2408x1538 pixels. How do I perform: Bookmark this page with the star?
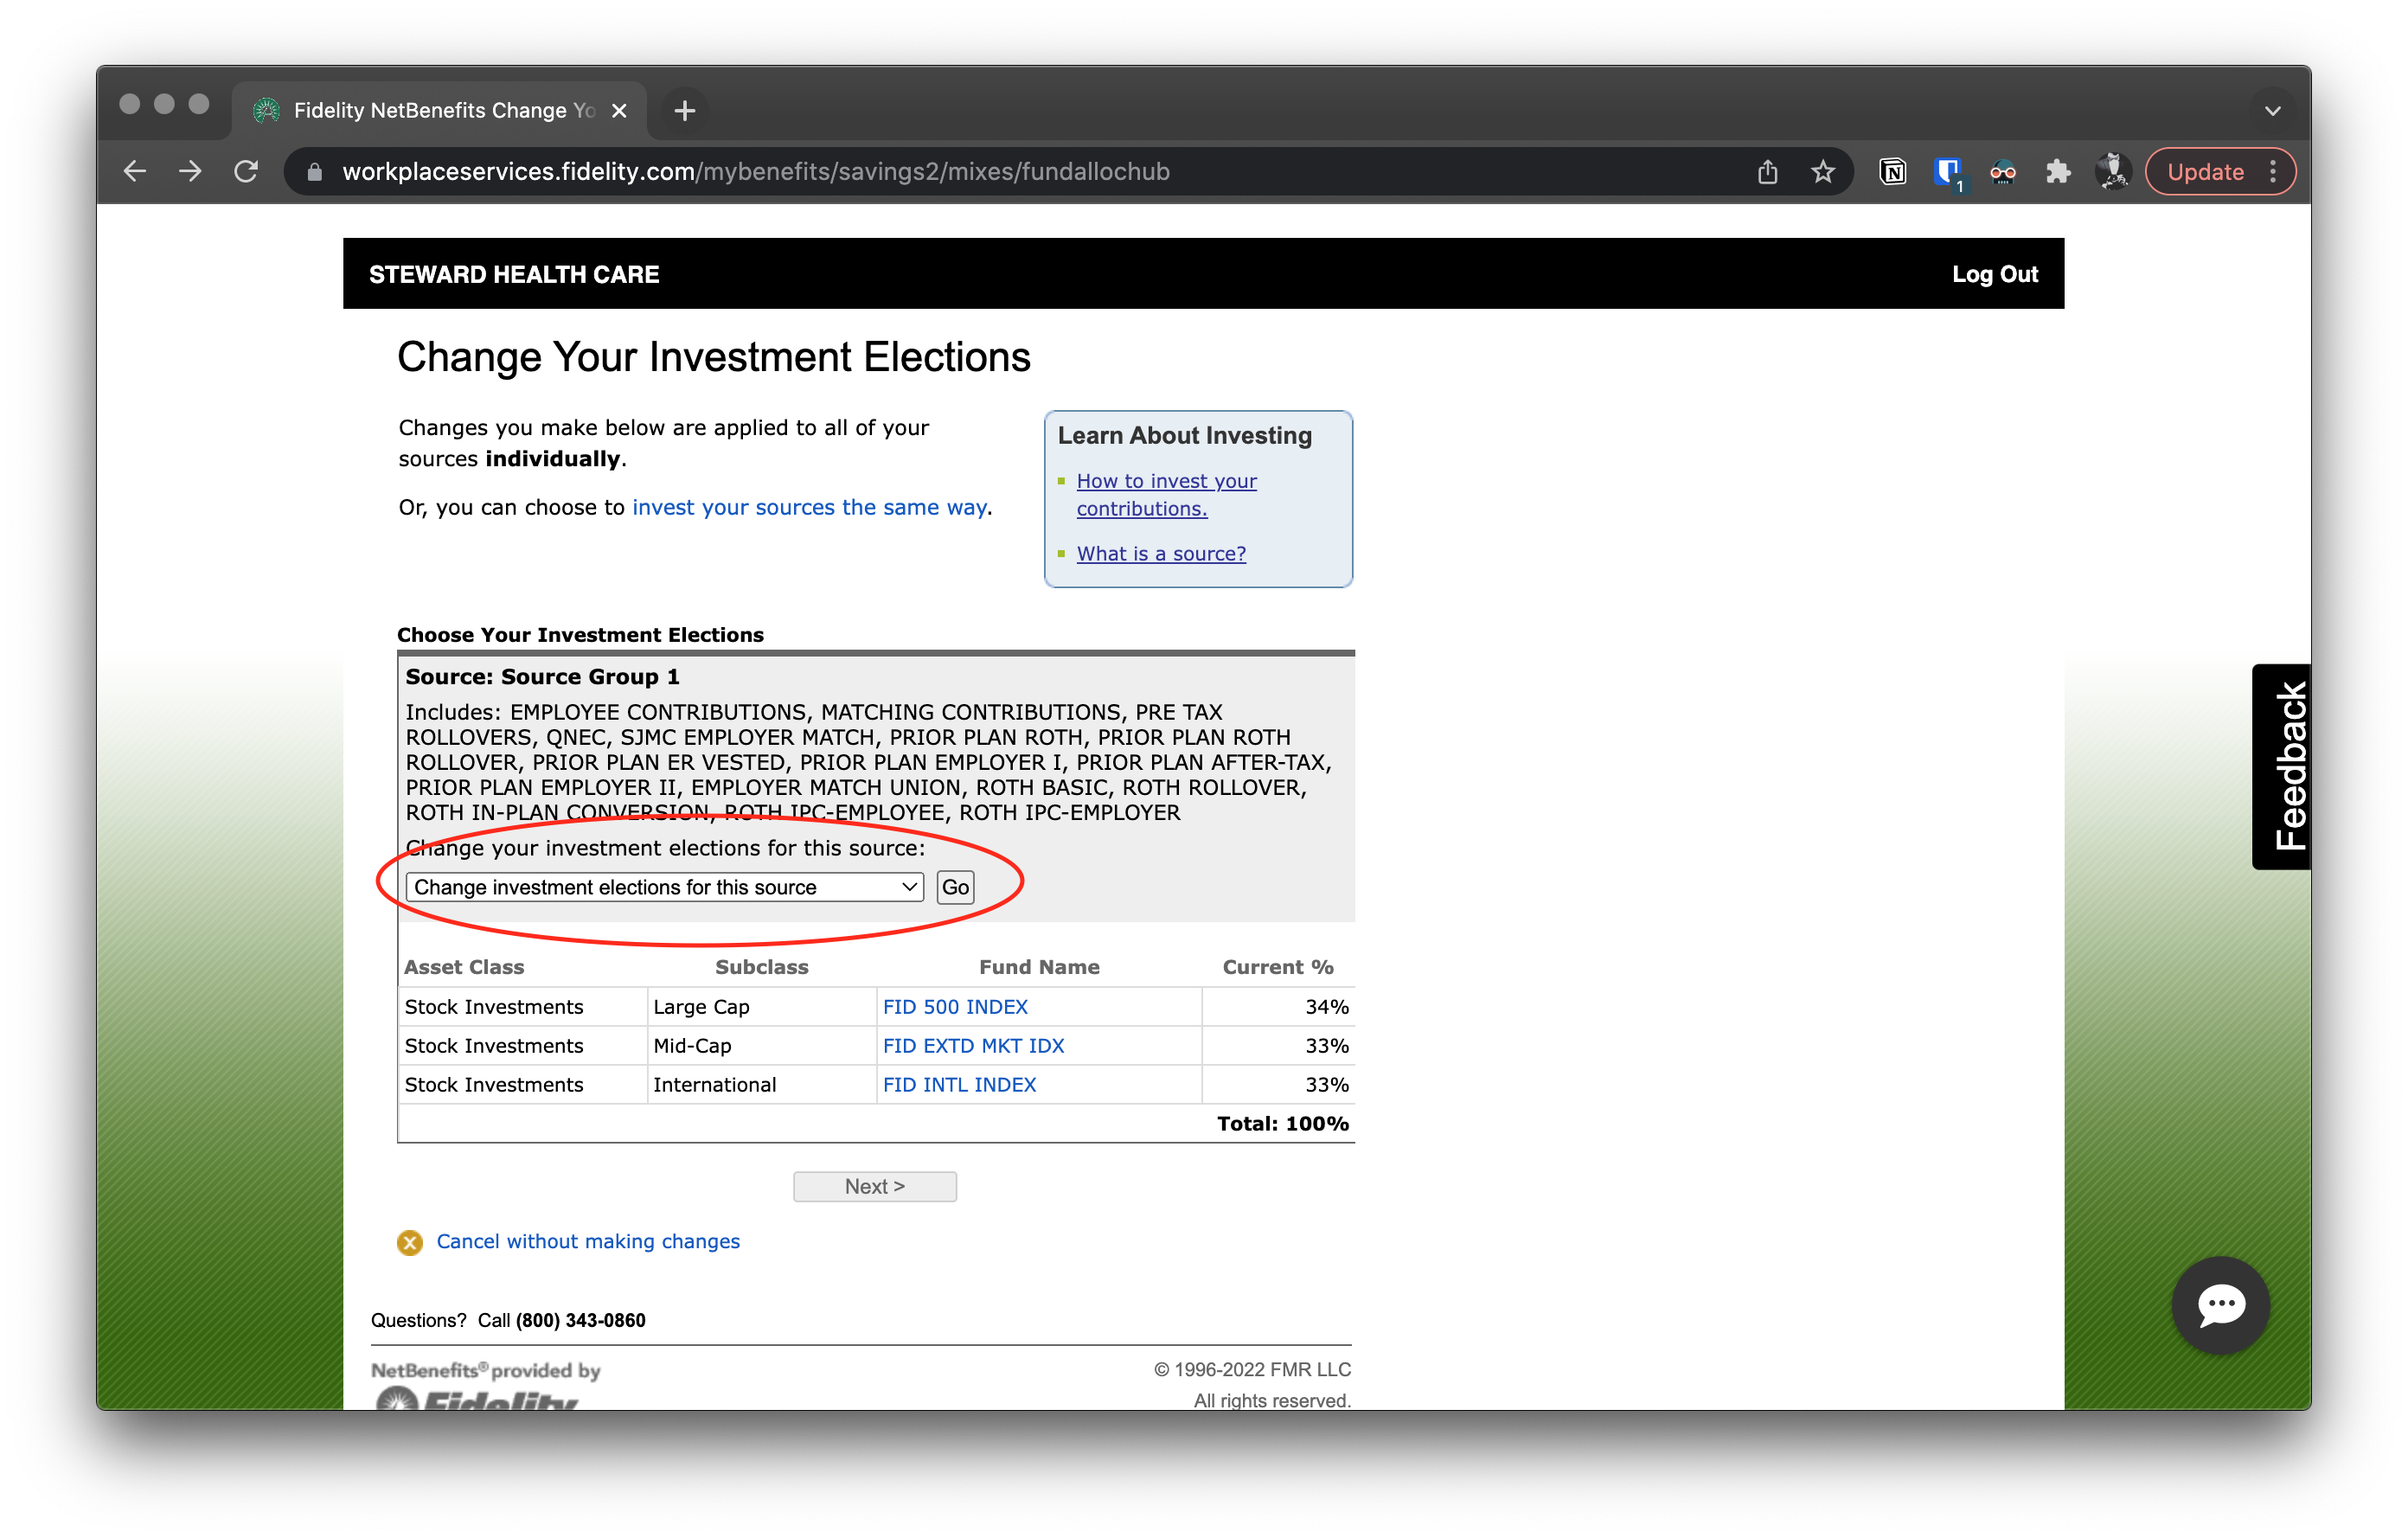tap(1822, 171)
